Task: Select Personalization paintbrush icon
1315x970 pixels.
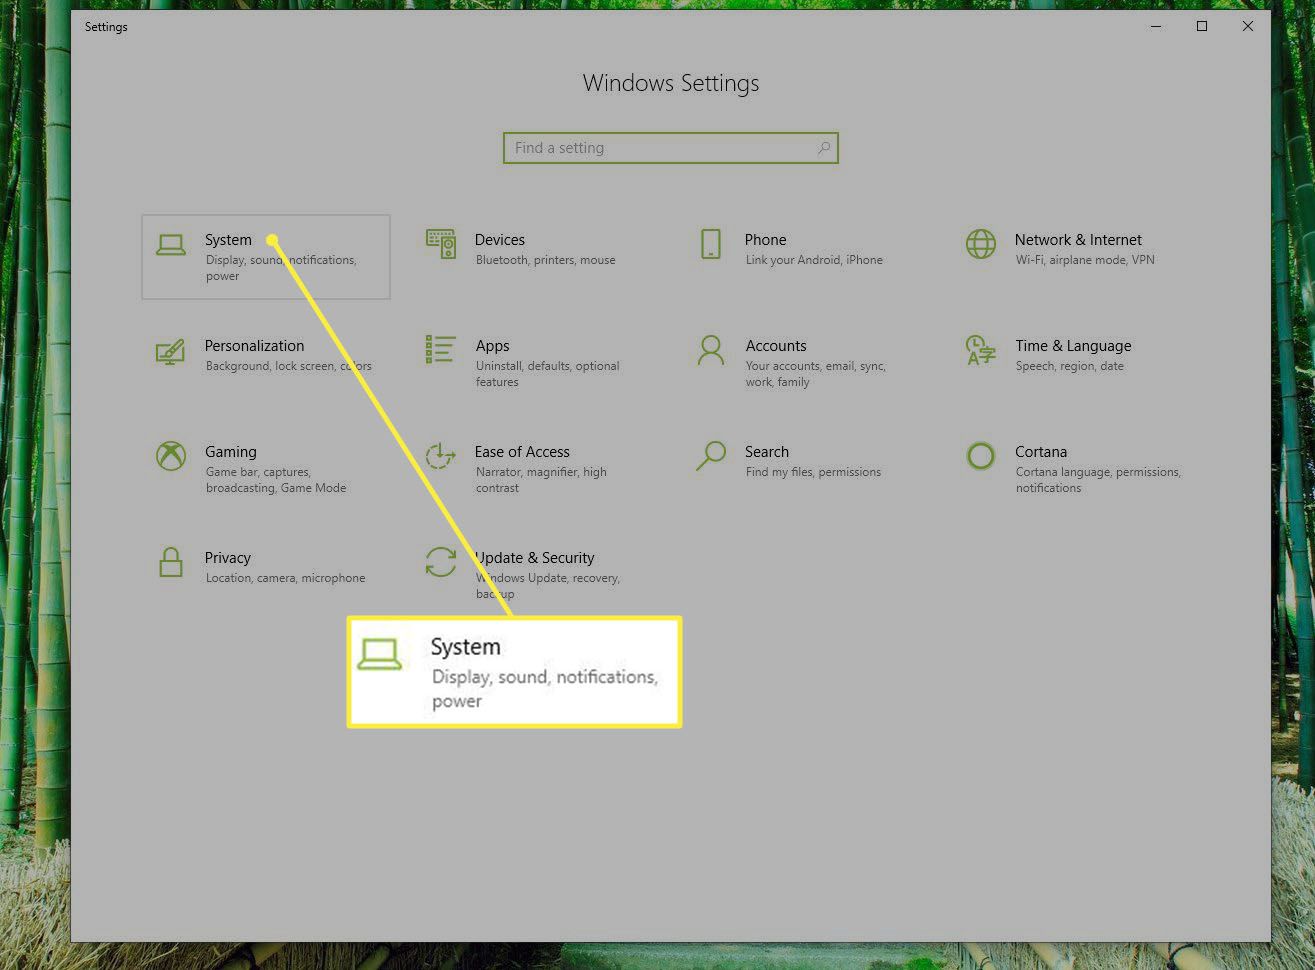Action: [x=170, y=351]
